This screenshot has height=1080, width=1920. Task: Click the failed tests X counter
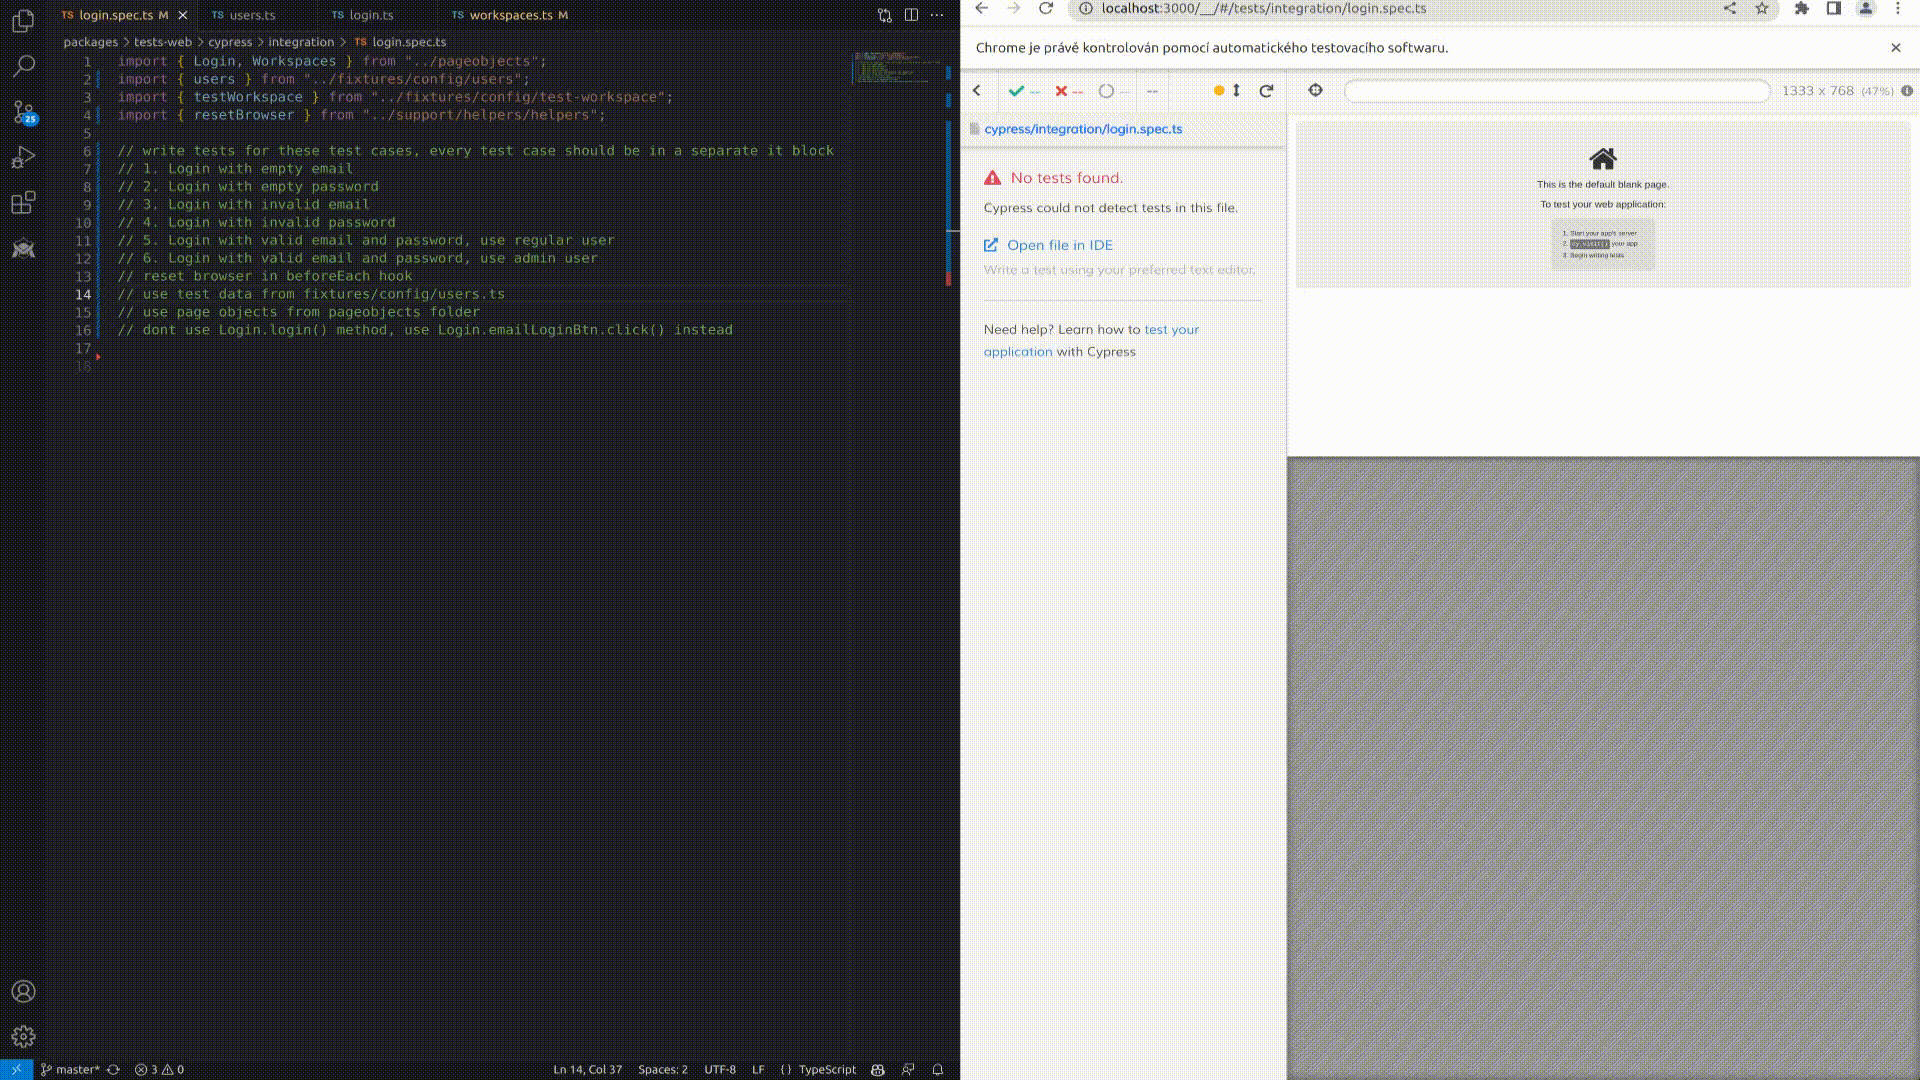point(1069,91)
